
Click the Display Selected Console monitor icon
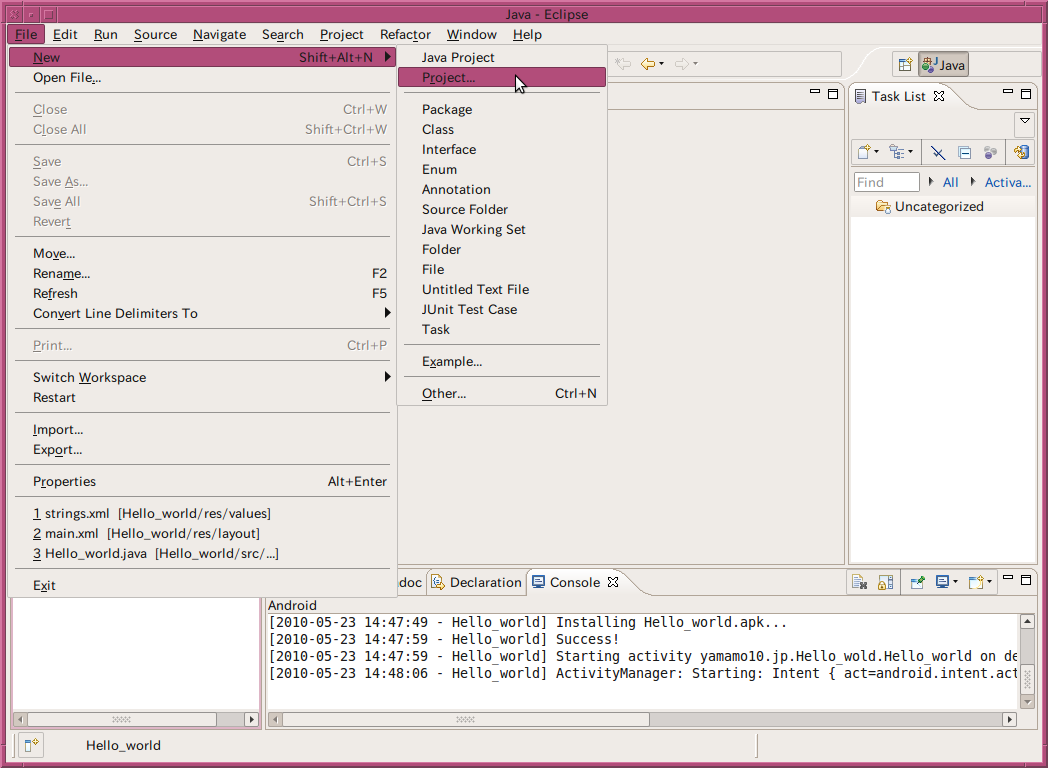pos(942,582)
